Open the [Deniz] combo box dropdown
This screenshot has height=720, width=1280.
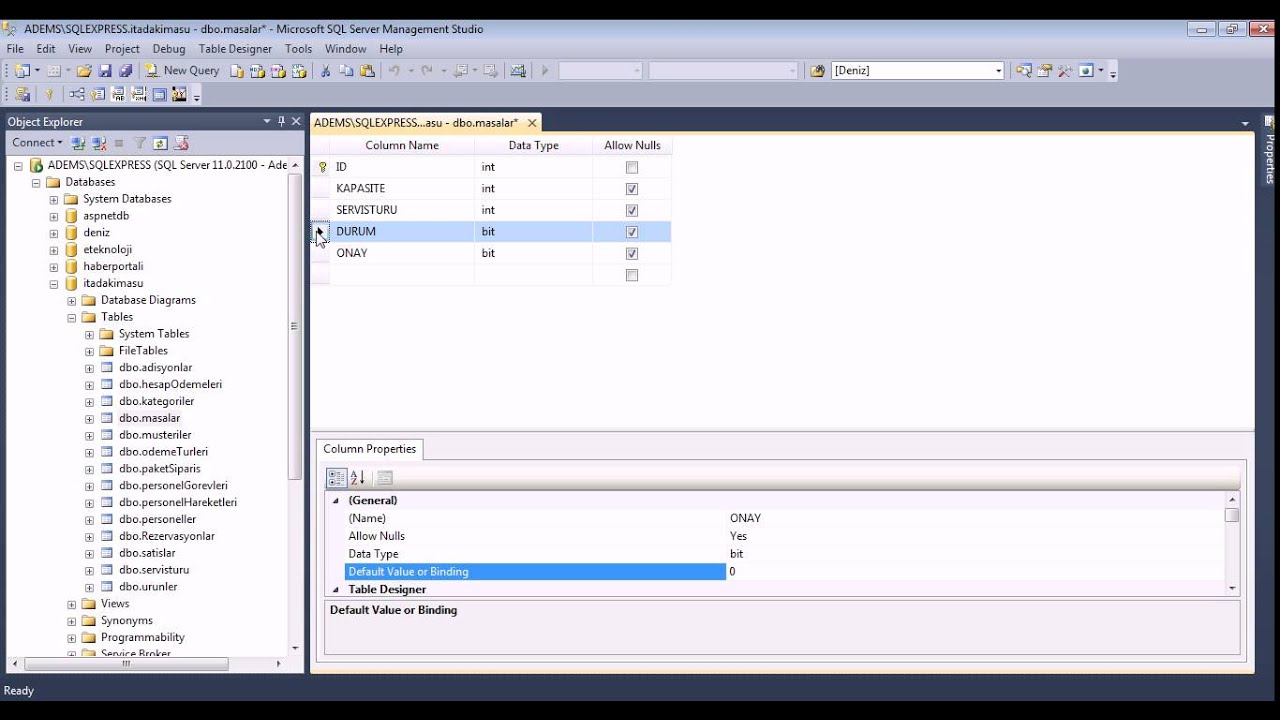click(x=998, y=71)
